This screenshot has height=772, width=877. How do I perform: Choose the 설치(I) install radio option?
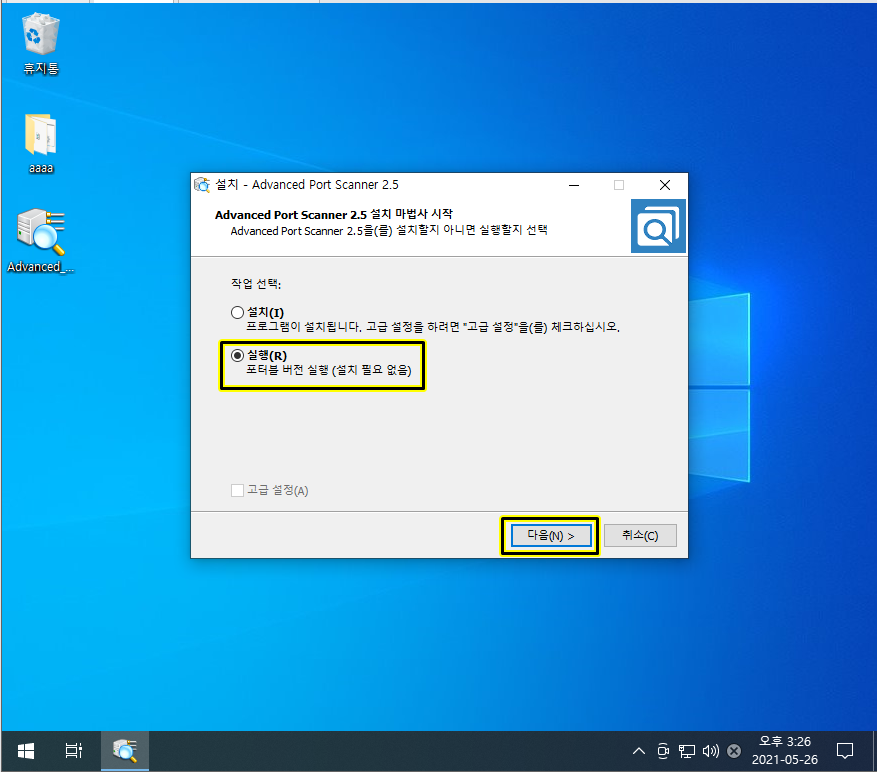pyautogui.click(x=237, y=312)
